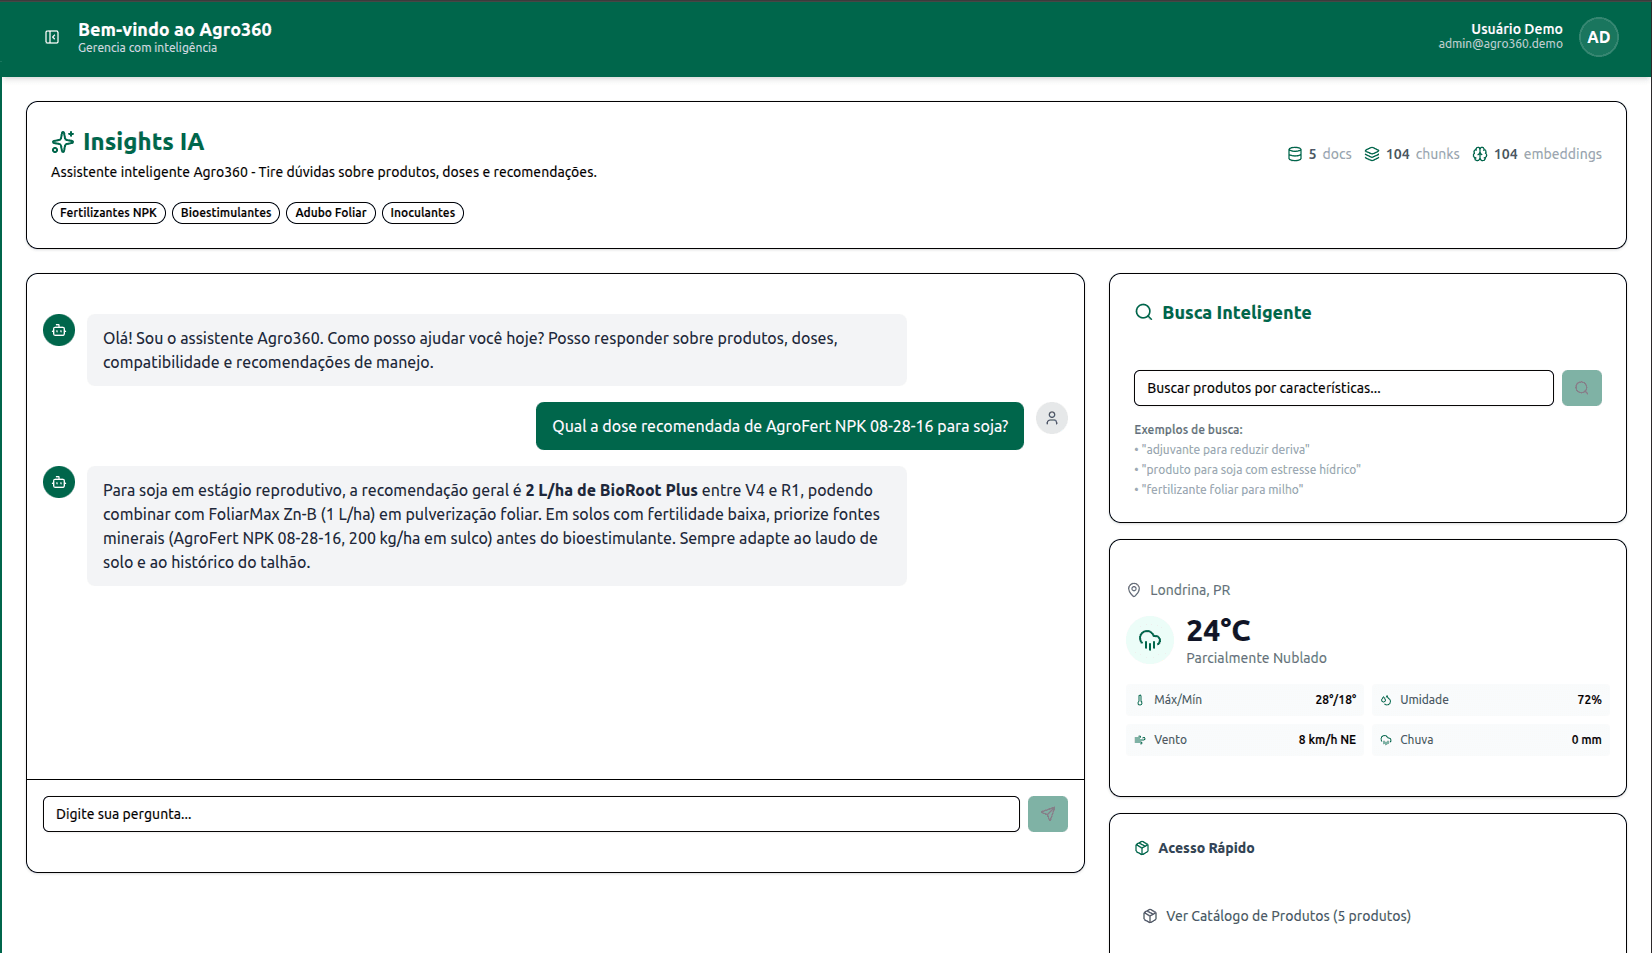1652x953 pixels.
Task: Click the docs database icon
Action: (x=1295, y=154)
